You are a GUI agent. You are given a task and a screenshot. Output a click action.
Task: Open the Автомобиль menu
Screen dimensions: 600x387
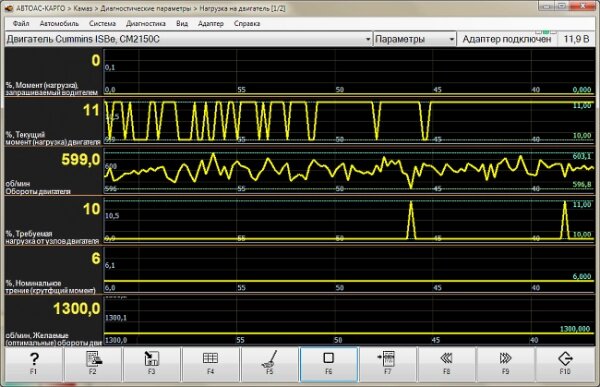pyautogui.click(x=59, y=24)
